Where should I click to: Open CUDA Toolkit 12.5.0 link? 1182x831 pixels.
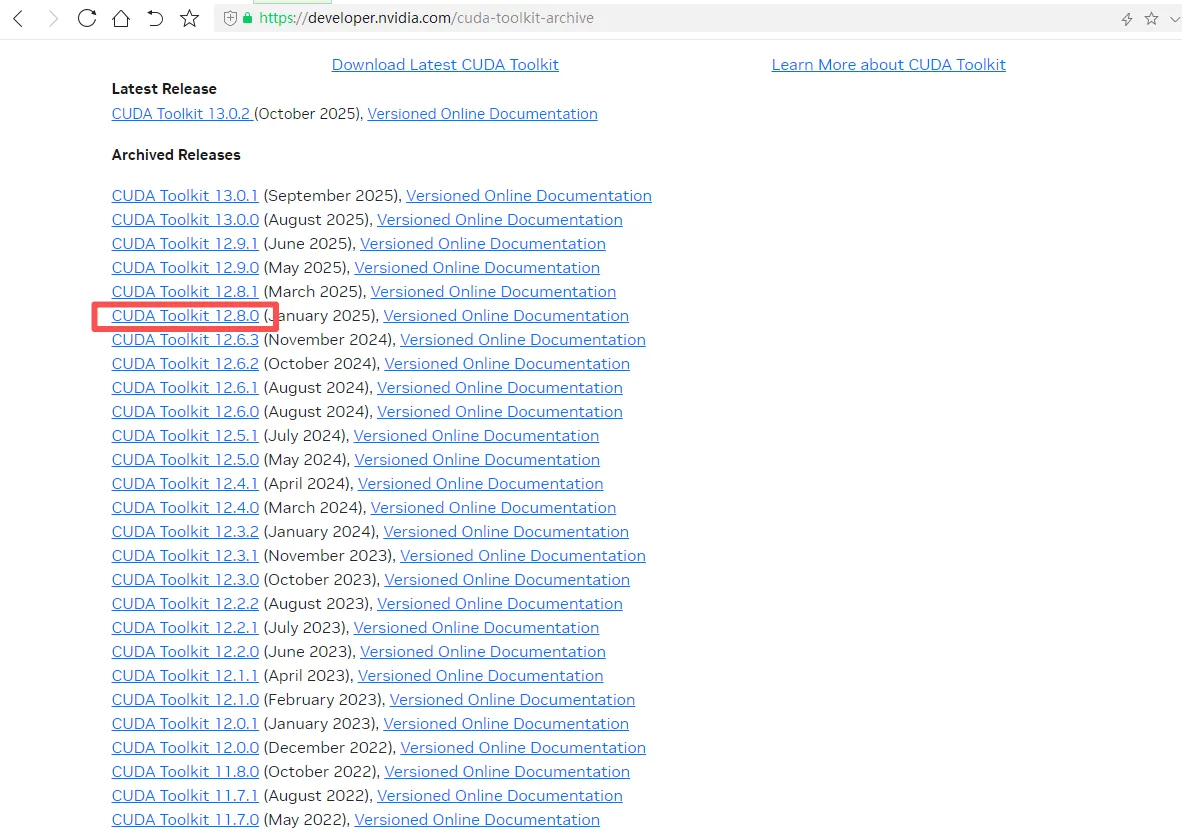click(x=185, y=460)
